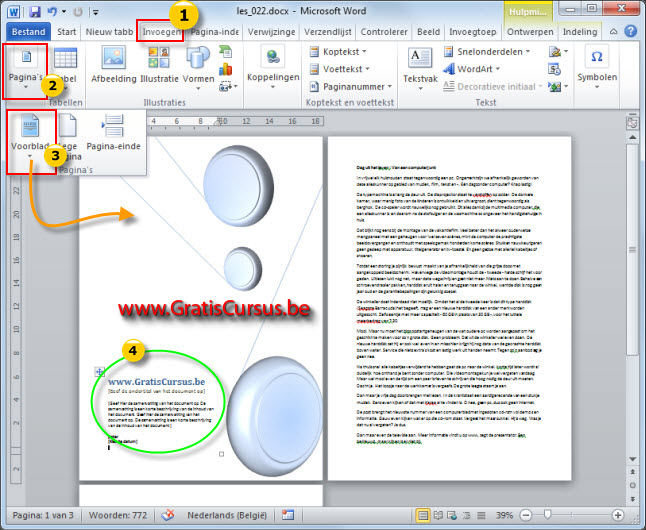Image resolution: width=646 pixels, height=530 pixels.
Task: Click the zoom out minus button
Action: pos(526,515)
